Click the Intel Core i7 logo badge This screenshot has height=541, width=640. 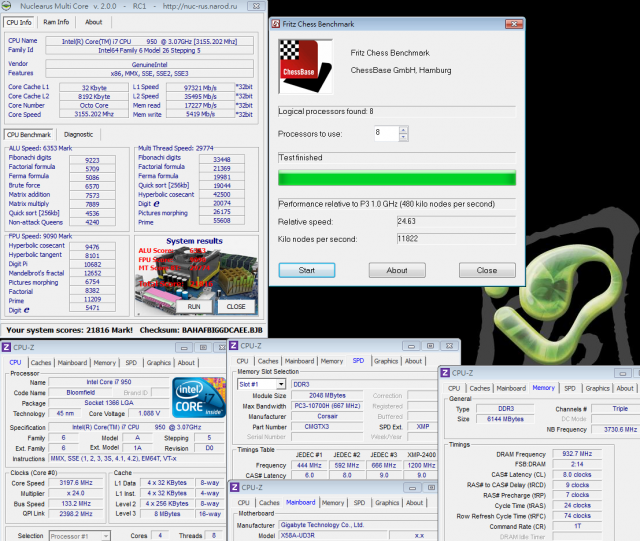(x=199, y=398)
